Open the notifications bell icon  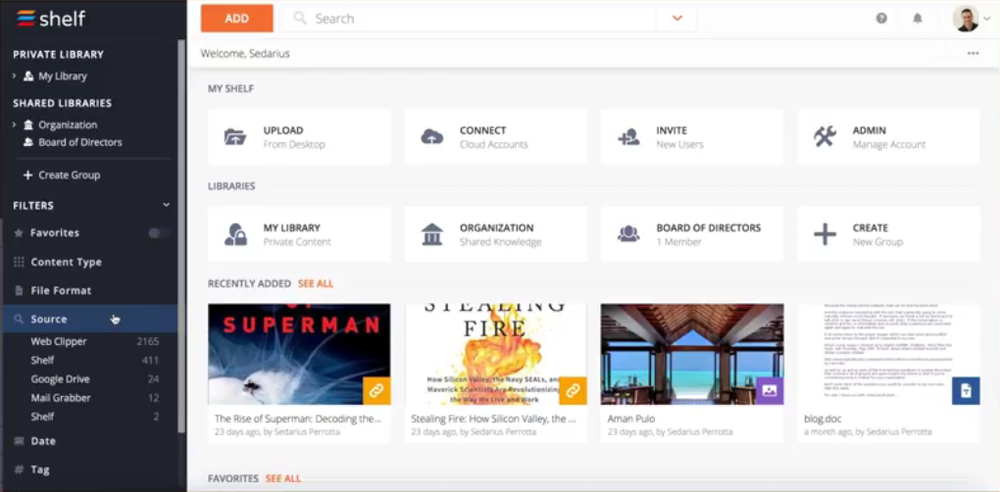tap(918, 19)
